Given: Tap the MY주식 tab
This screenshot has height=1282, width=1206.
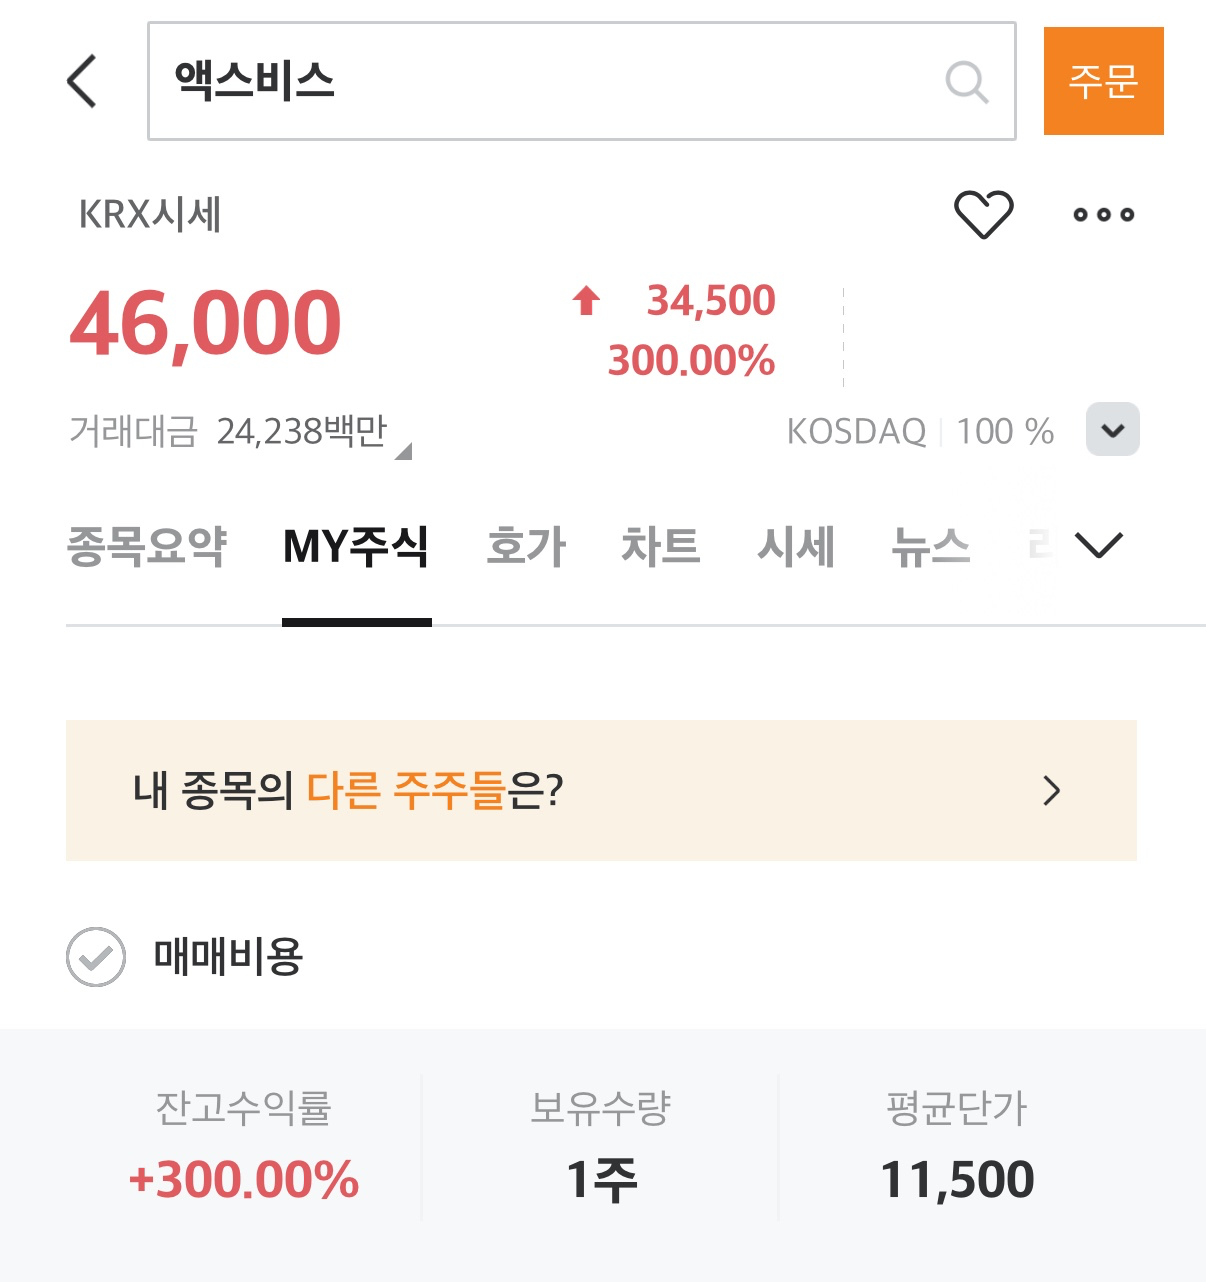Looking at the screenshot, I should [x=356, y=547].
